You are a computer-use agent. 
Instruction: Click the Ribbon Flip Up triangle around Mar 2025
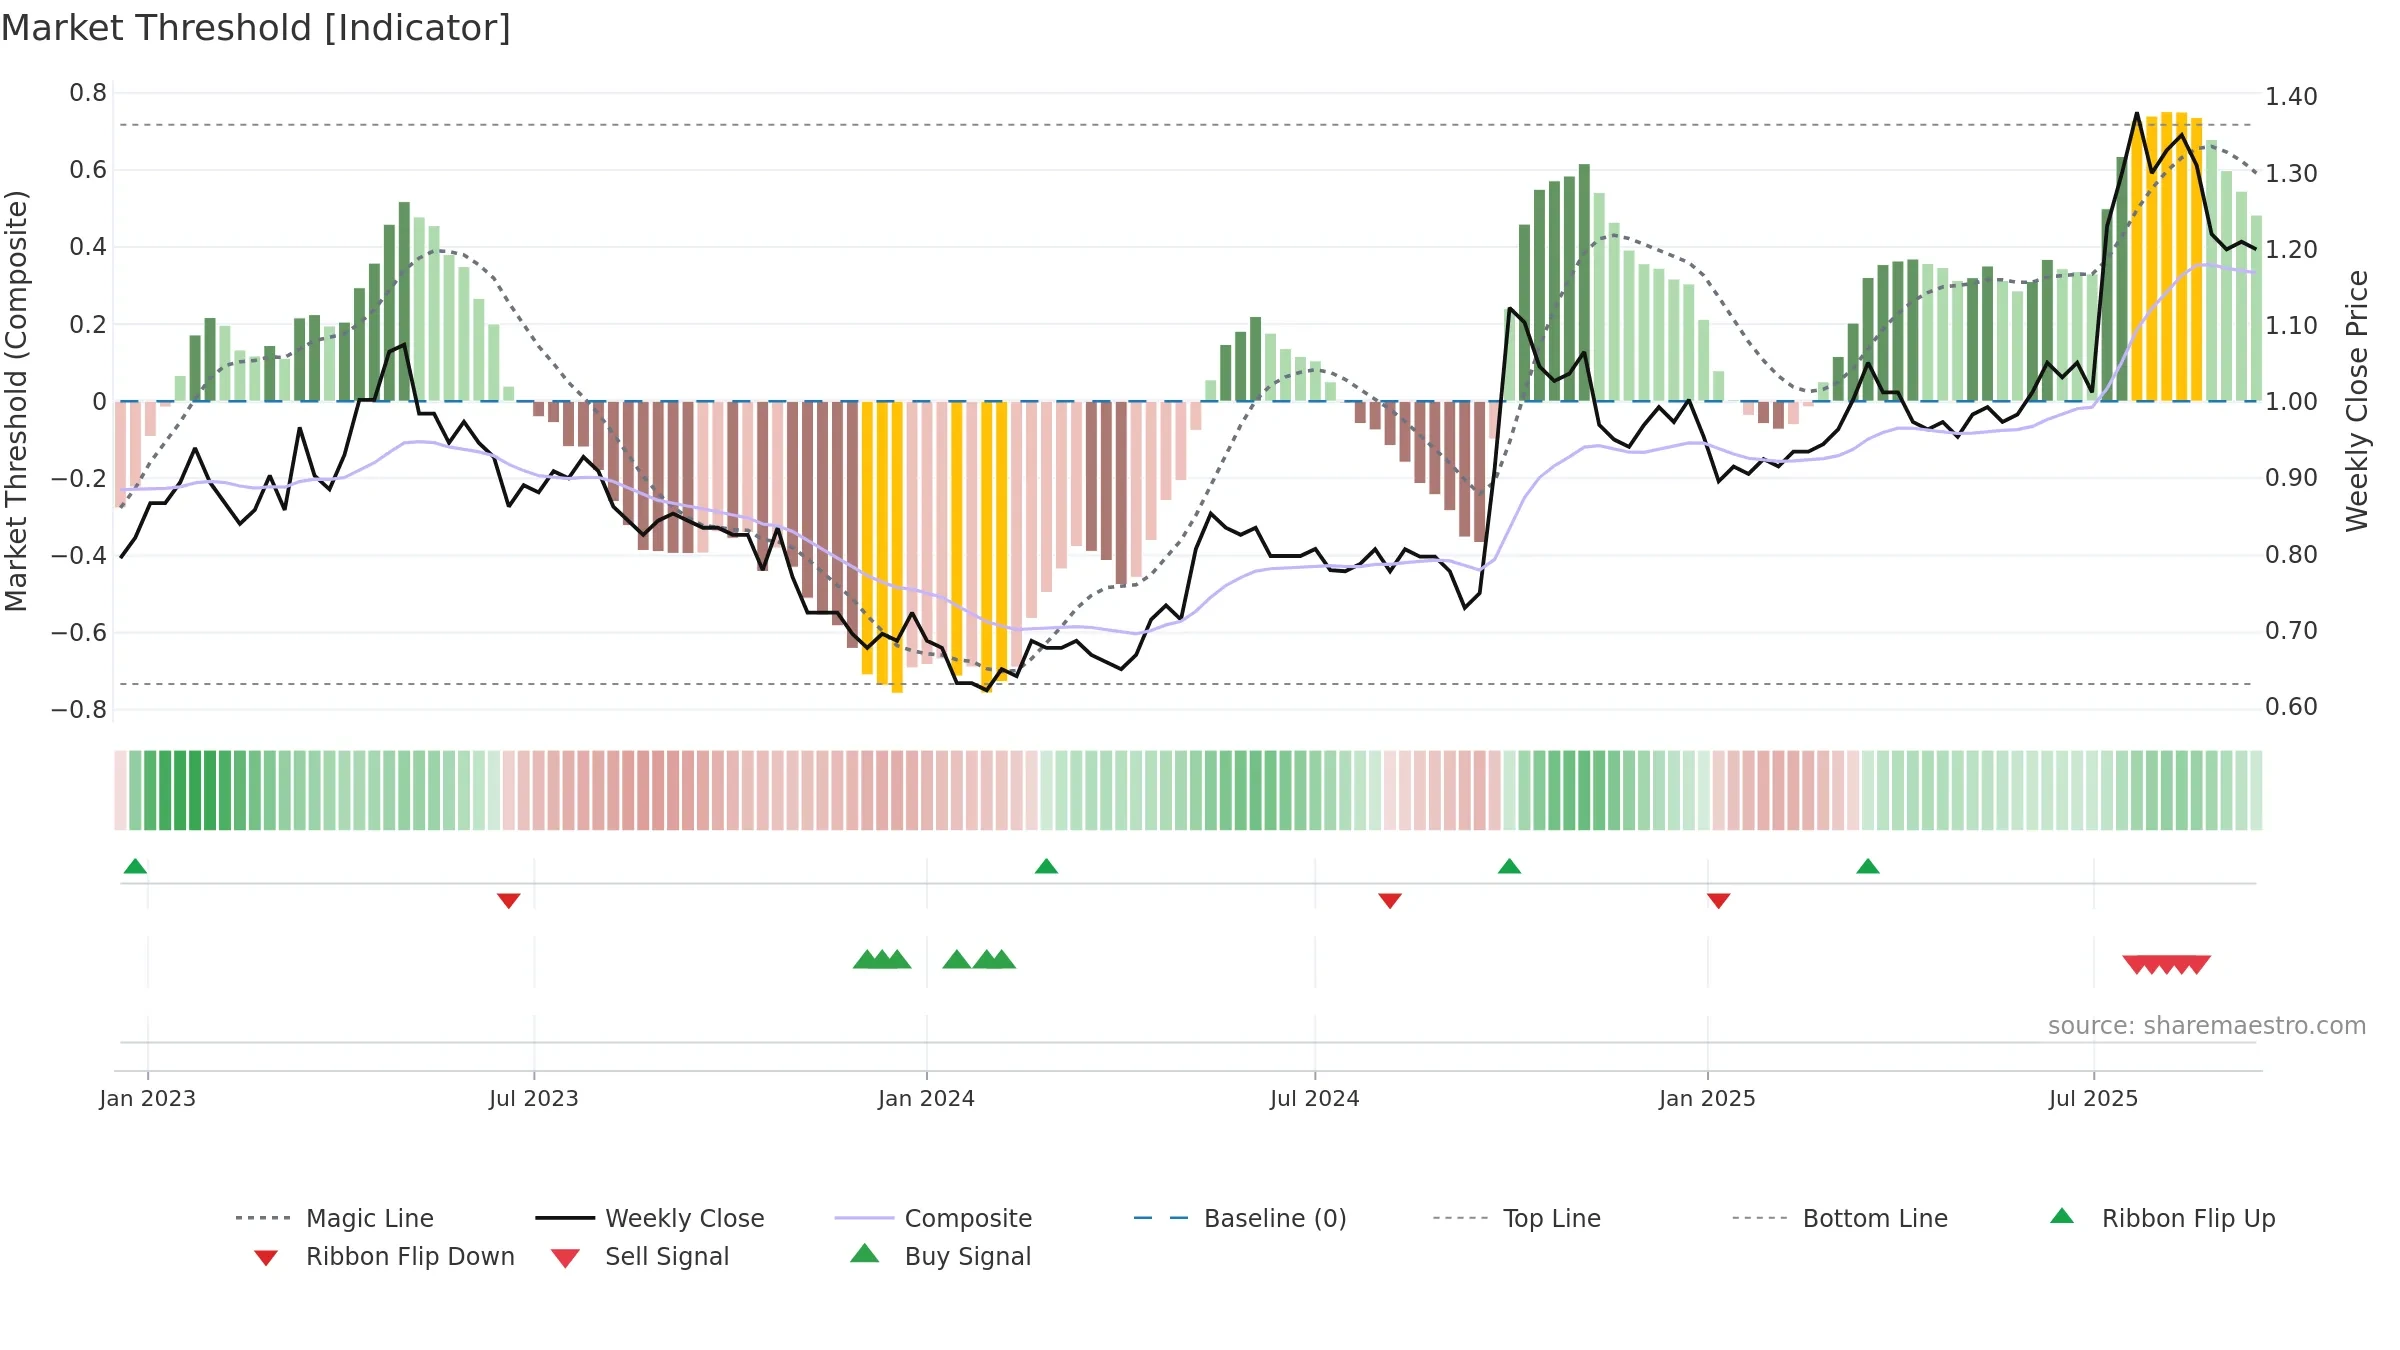click(x=1867, y=866)
